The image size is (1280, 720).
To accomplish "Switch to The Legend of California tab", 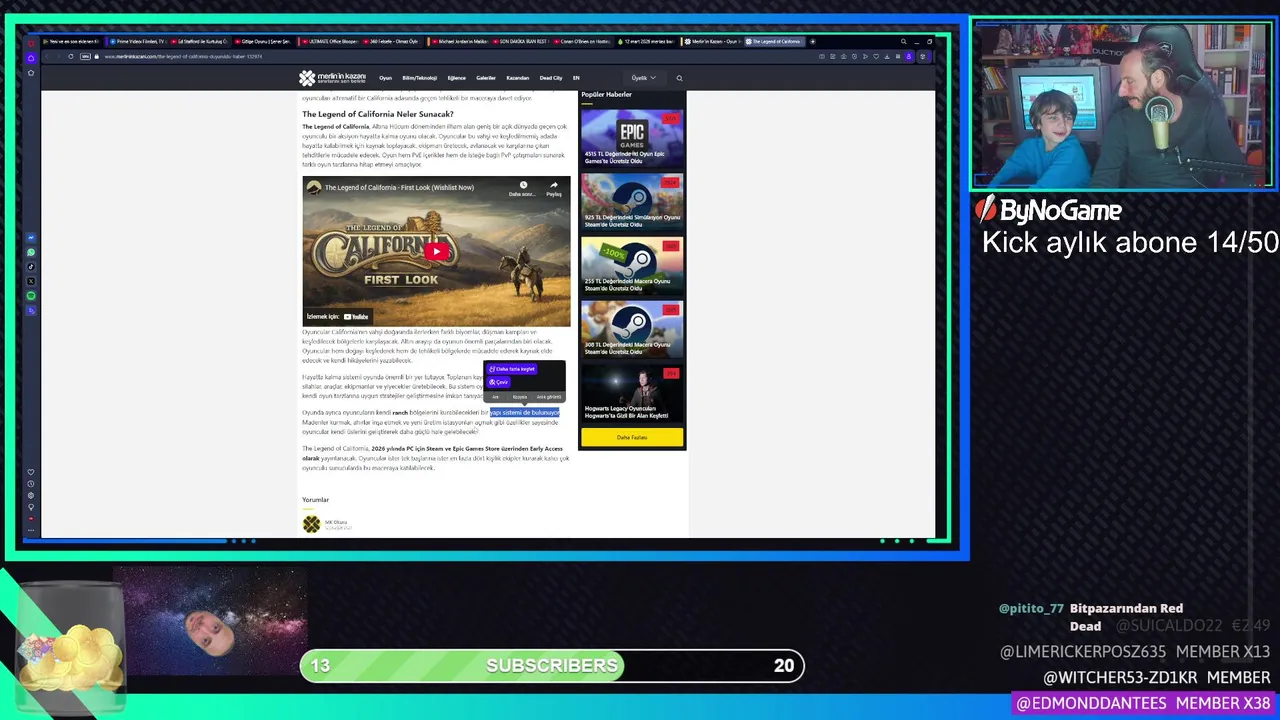I will tap(775, 42).
